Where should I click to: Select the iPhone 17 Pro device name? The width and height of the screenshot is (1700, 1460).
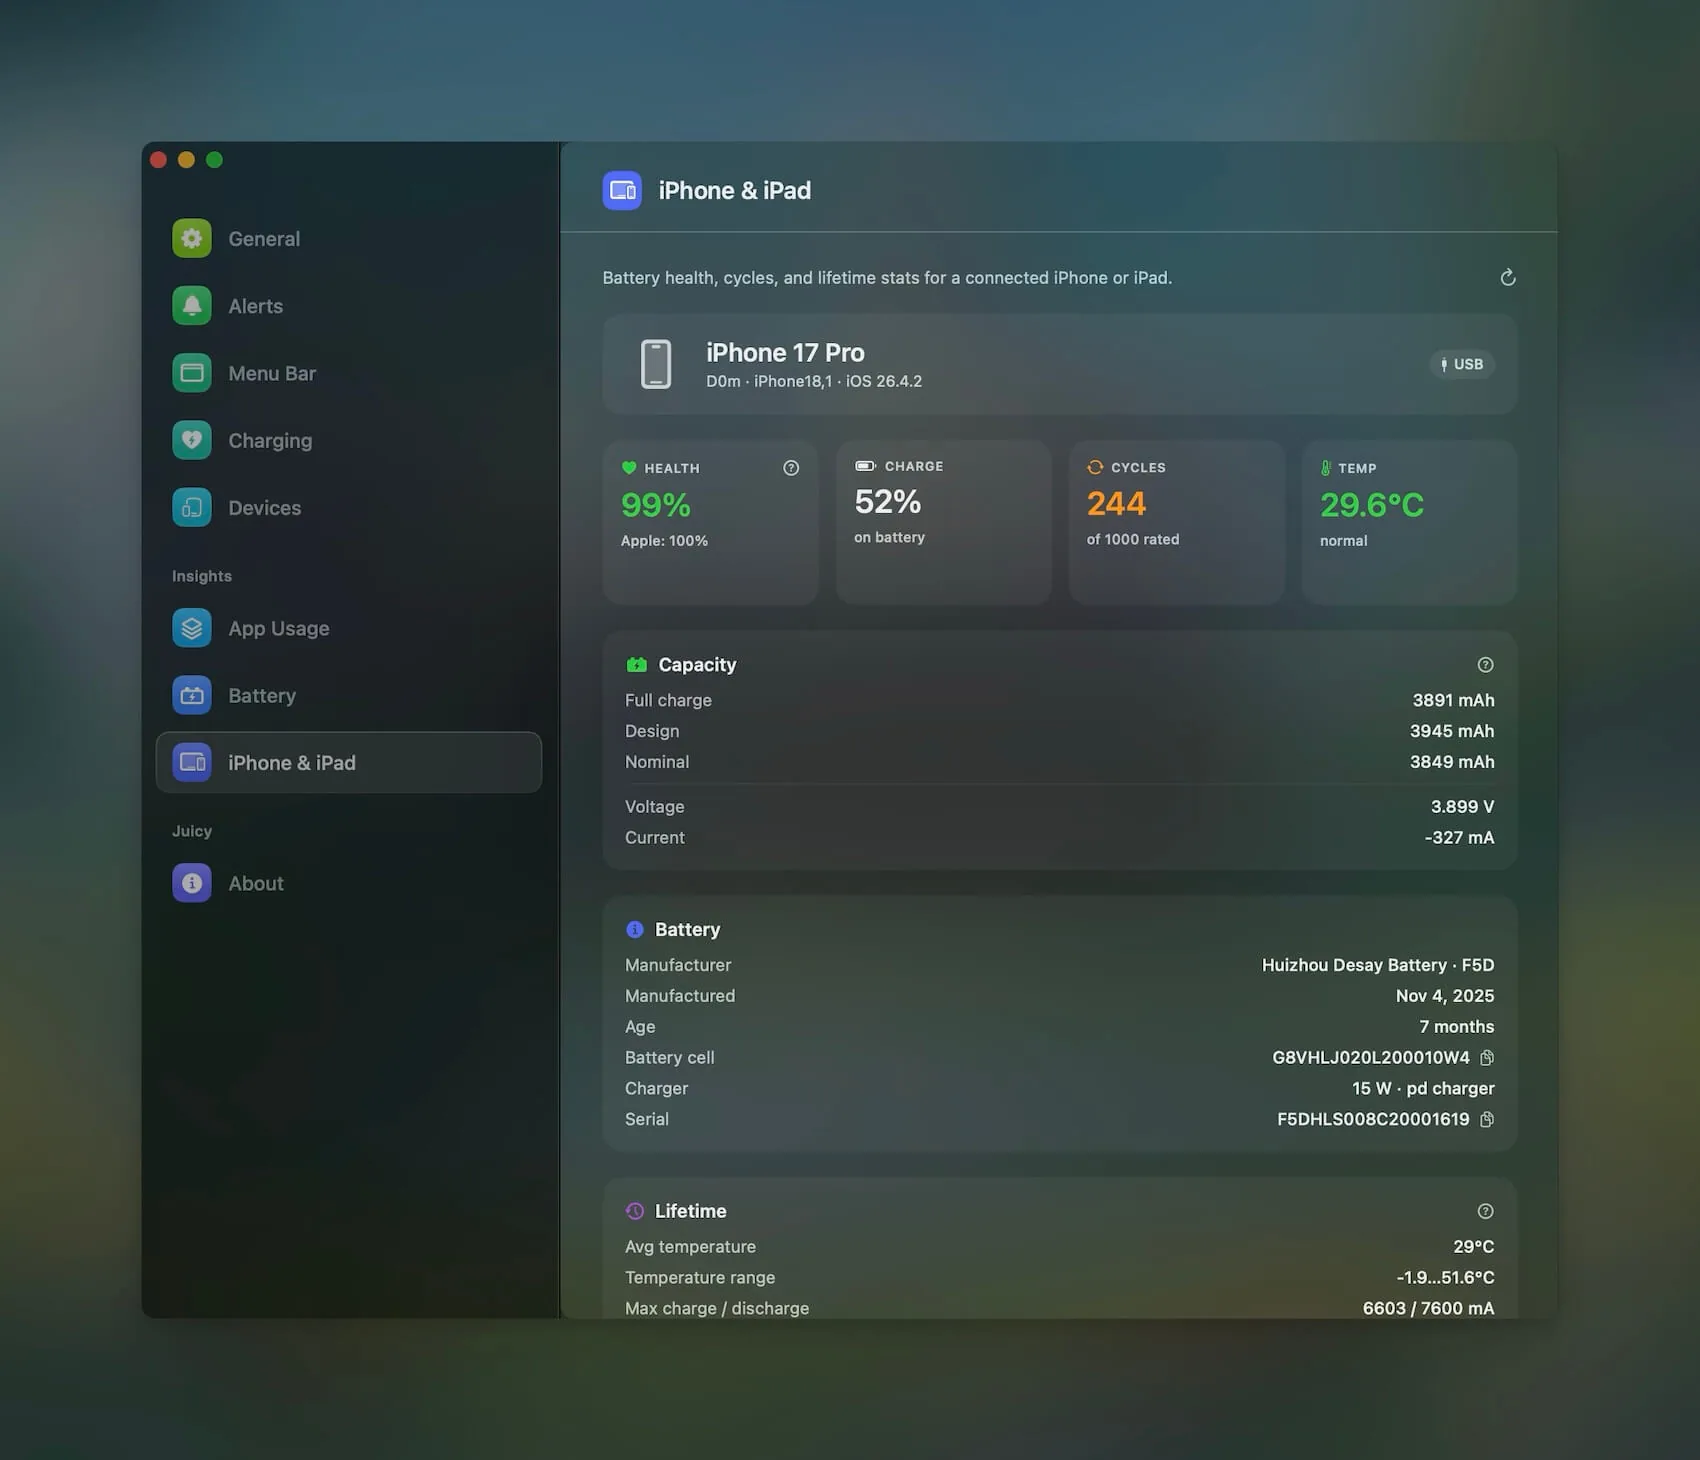point(785,352)
